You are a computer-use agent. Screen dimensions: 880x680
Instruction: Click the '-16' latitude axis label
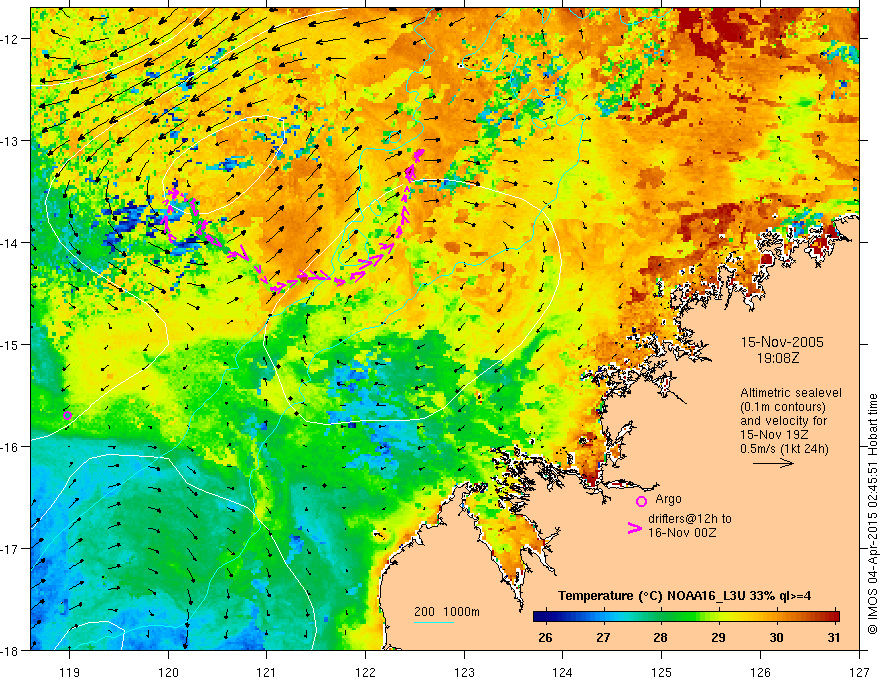[x=11, y=447]
